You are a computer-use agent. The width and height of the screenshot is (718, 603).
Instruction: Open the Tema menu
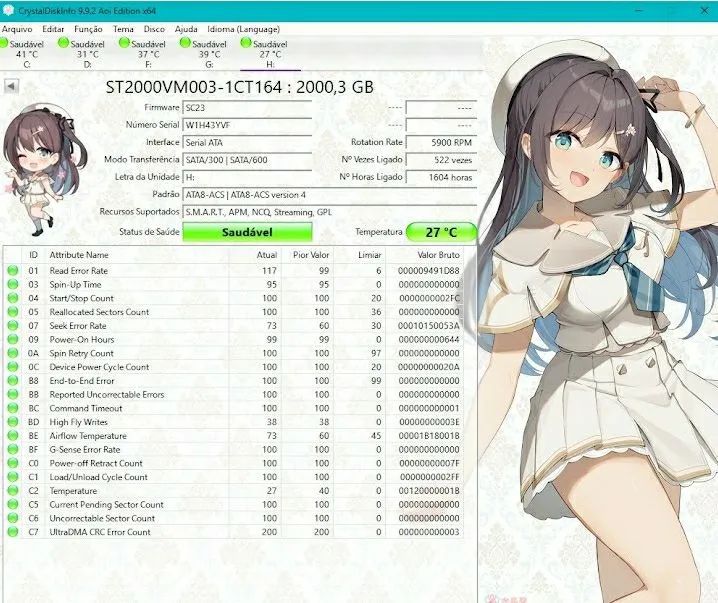click(123, 29)
